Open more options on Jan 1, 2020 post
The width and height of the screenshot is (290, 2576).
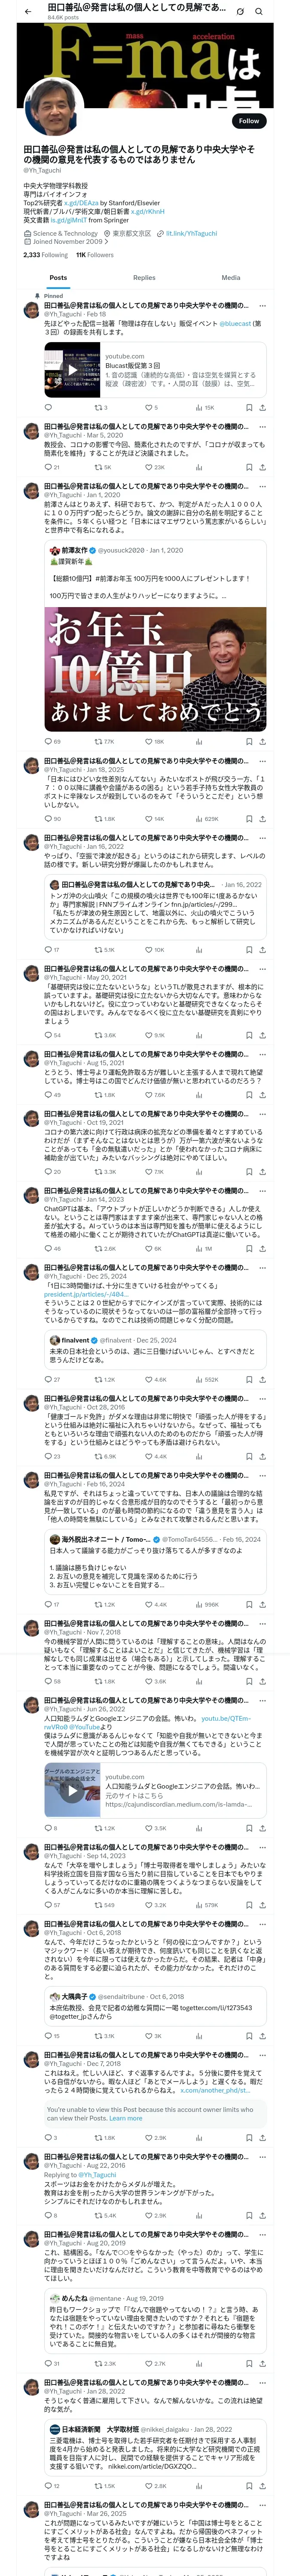click(262, 486)
